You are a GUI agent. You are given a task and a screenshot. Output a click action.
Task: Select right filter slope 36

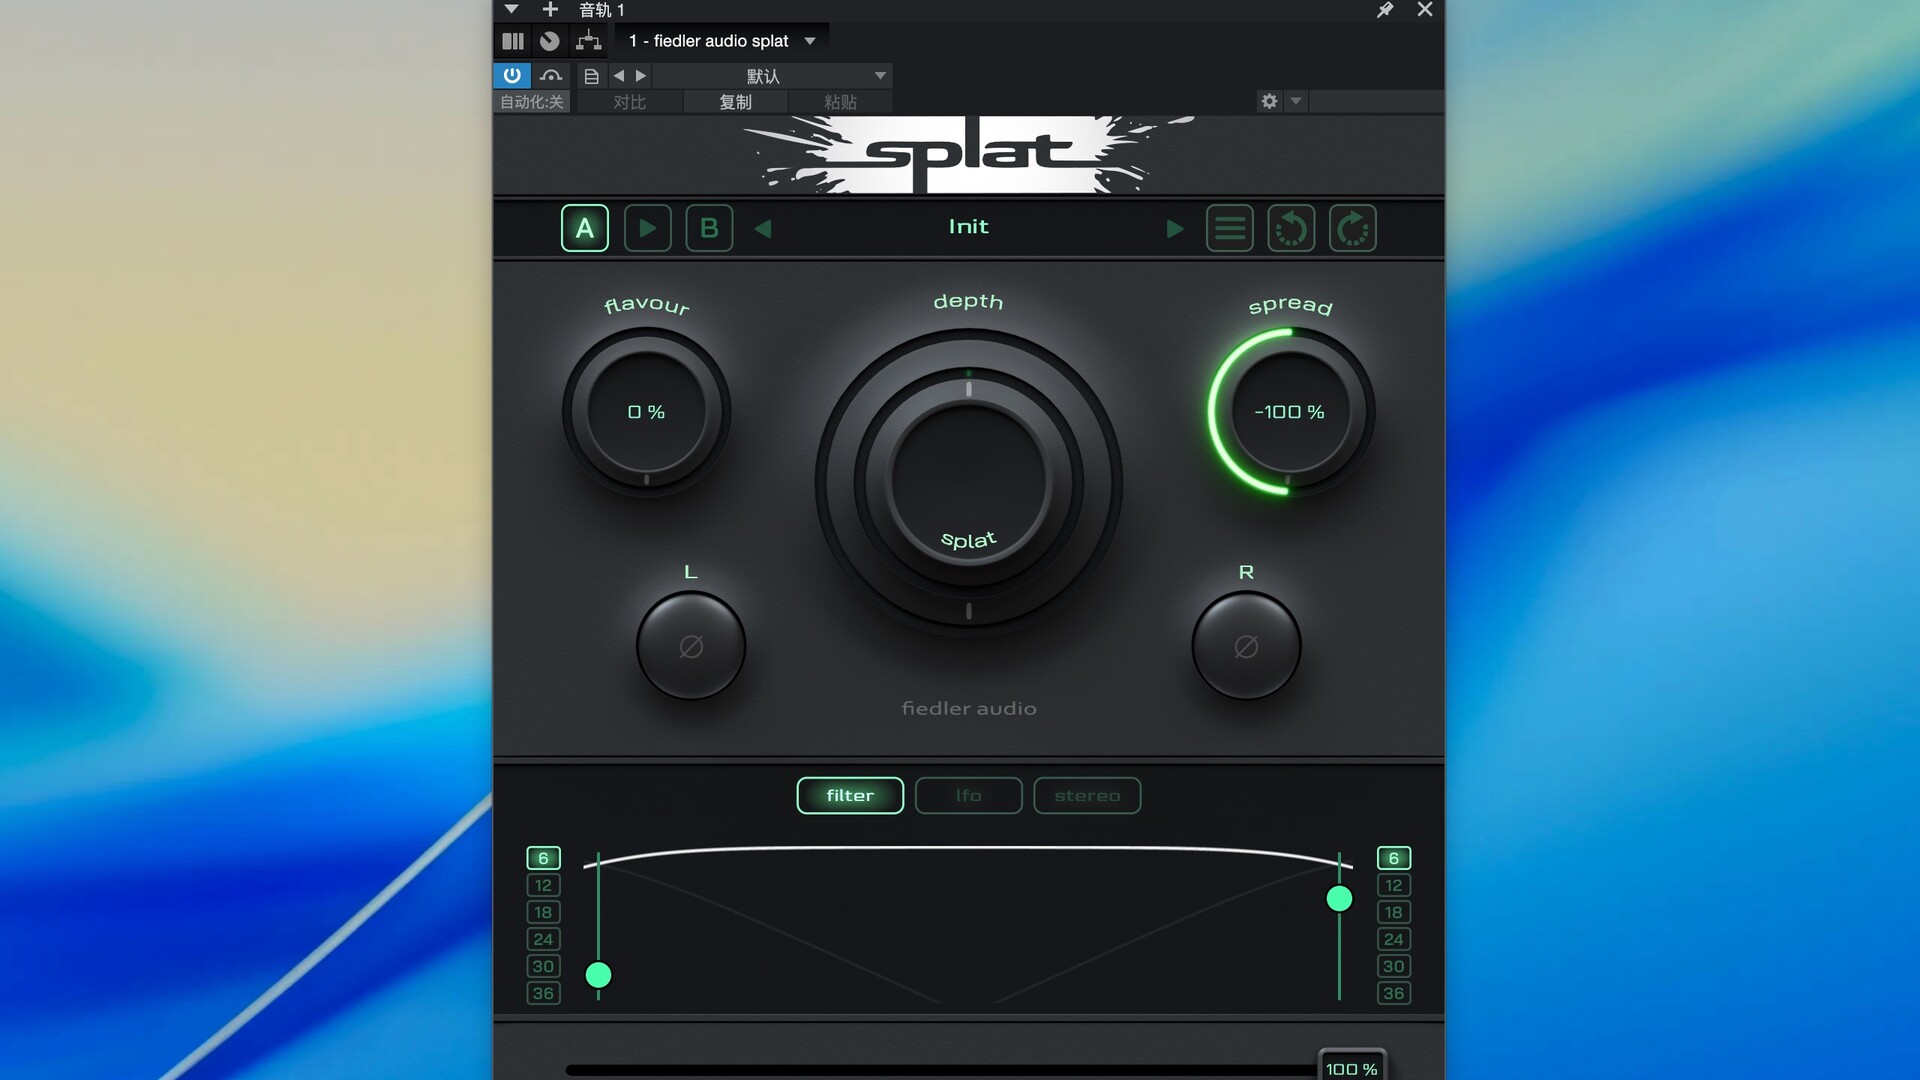(x=1394, y=993)
